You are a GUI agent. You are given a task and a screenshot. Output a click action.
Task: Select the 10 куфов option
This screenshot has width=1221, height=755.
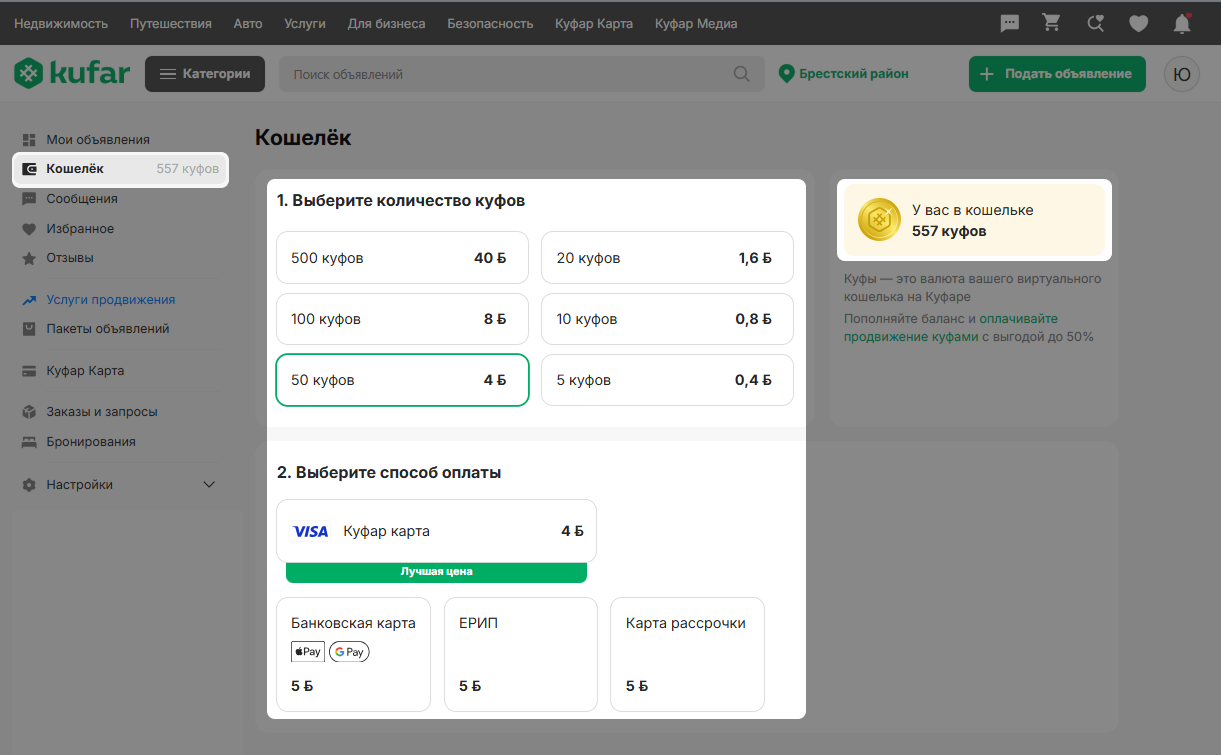[667, 319]
